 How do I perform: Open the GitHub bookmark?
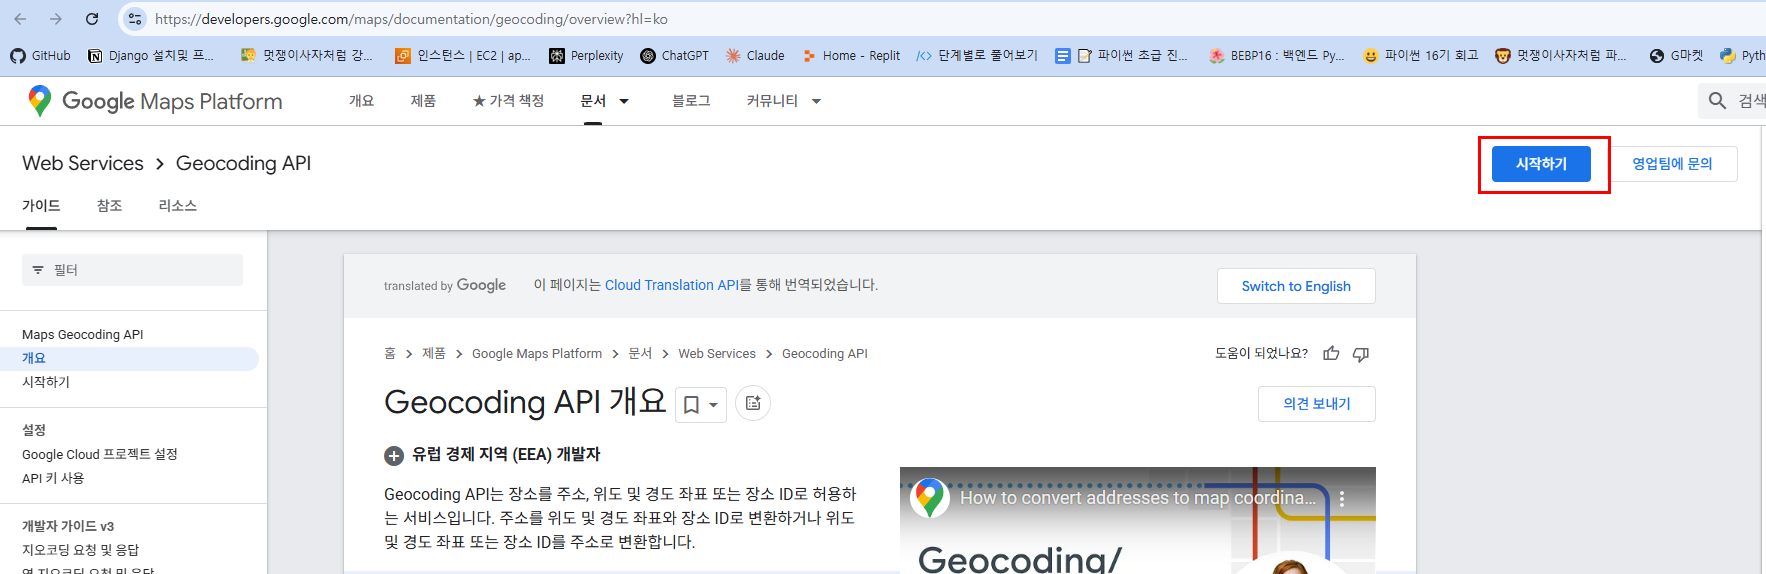[41, 56]
